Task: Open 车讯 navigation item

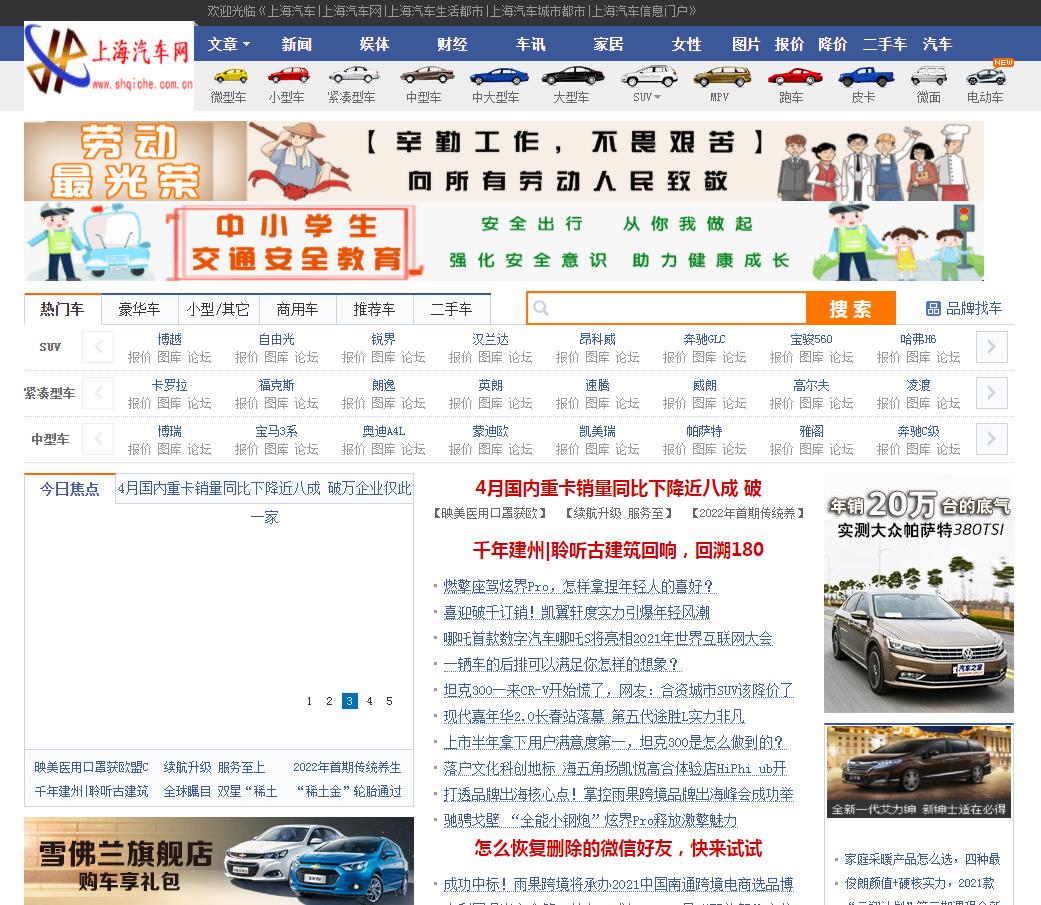Action: coord(530,44)
